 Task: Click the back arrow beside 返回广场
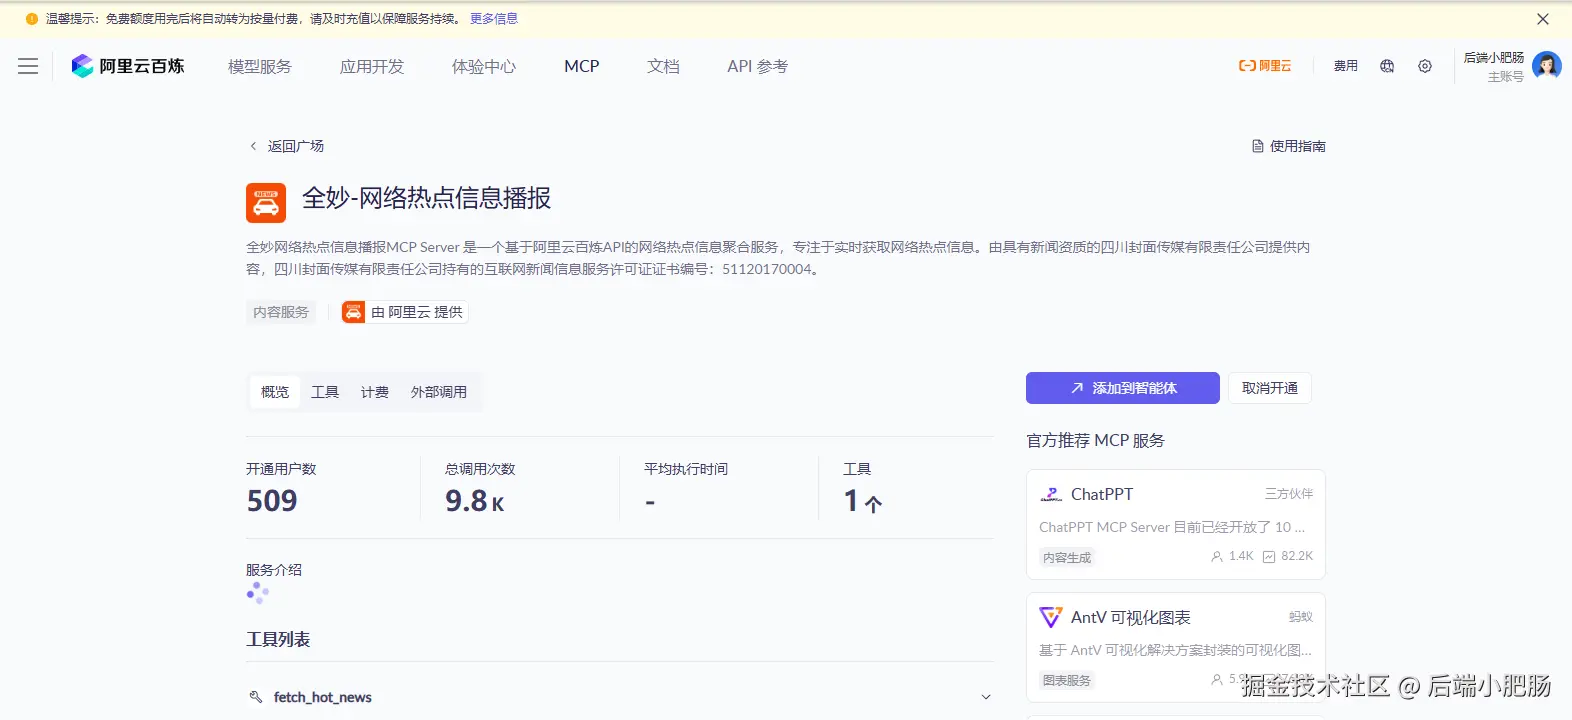pyautogui.click(x=253, y=146)
